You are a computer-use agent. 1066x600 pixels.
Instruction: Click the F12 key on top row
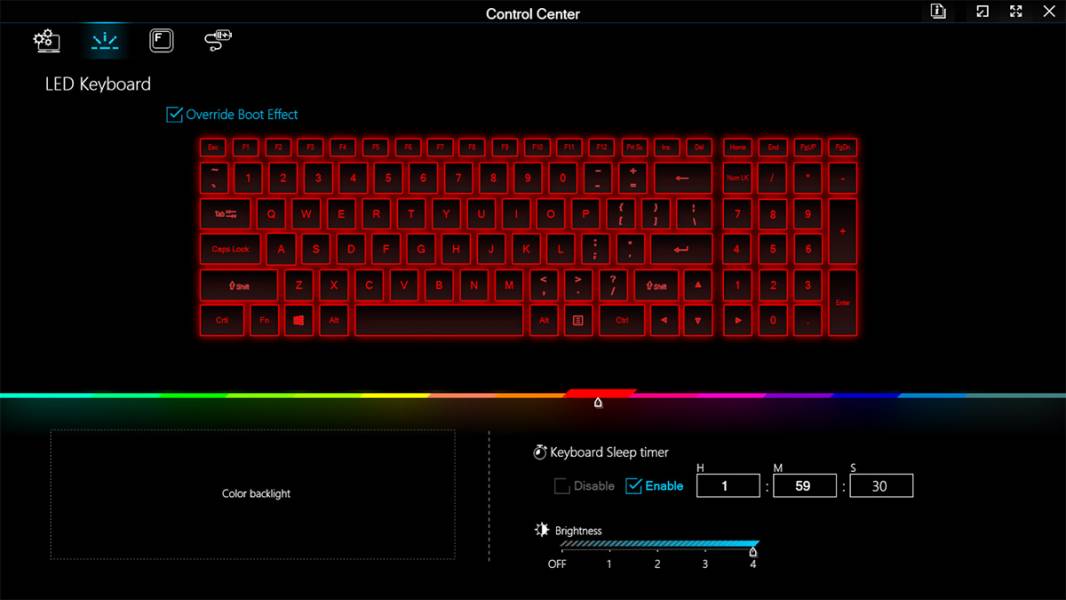click(602, 147)
